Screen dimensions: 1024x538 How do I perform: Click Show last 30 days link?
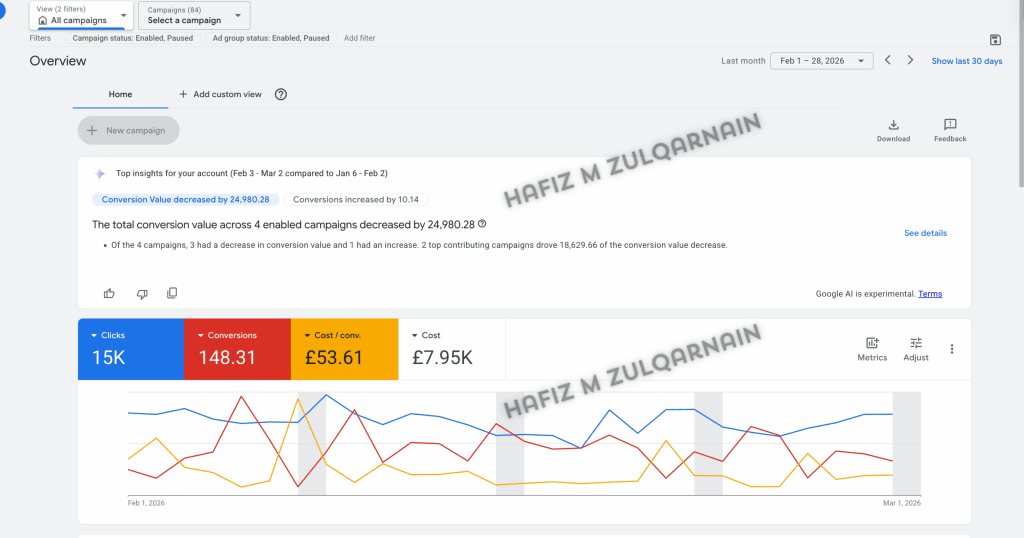[x=966, y=61]
